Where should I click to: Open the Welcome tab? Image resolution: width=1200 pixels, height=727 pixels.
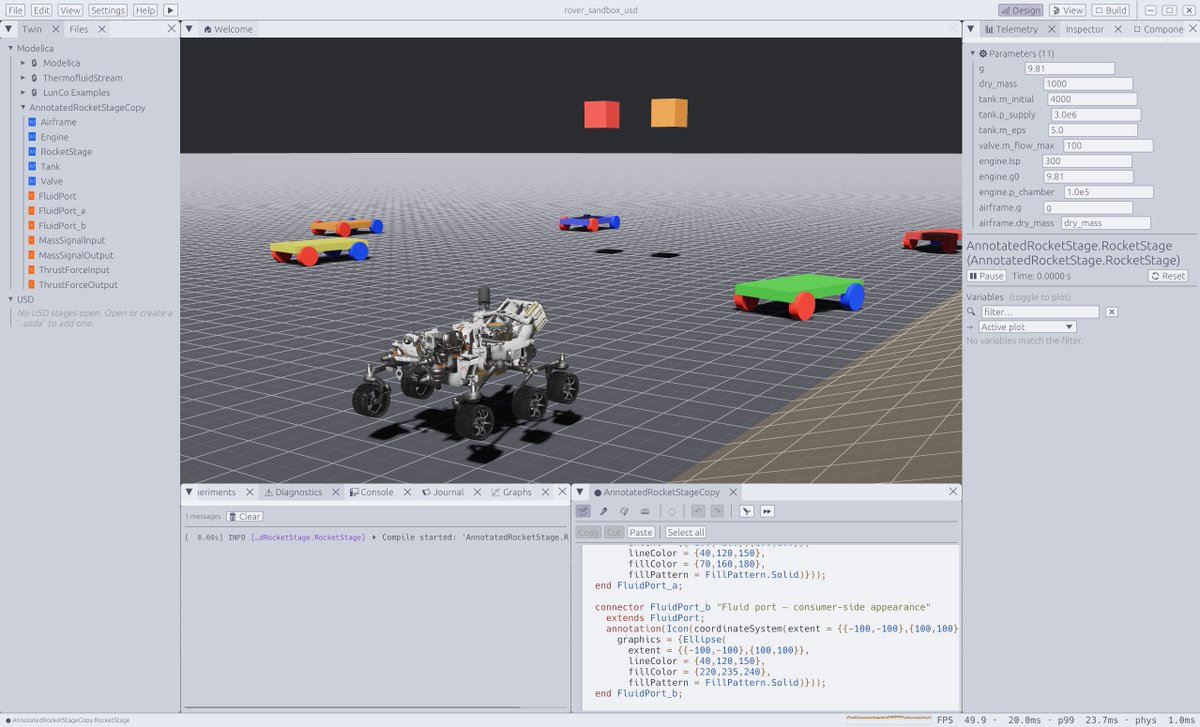tap(228, 29)
